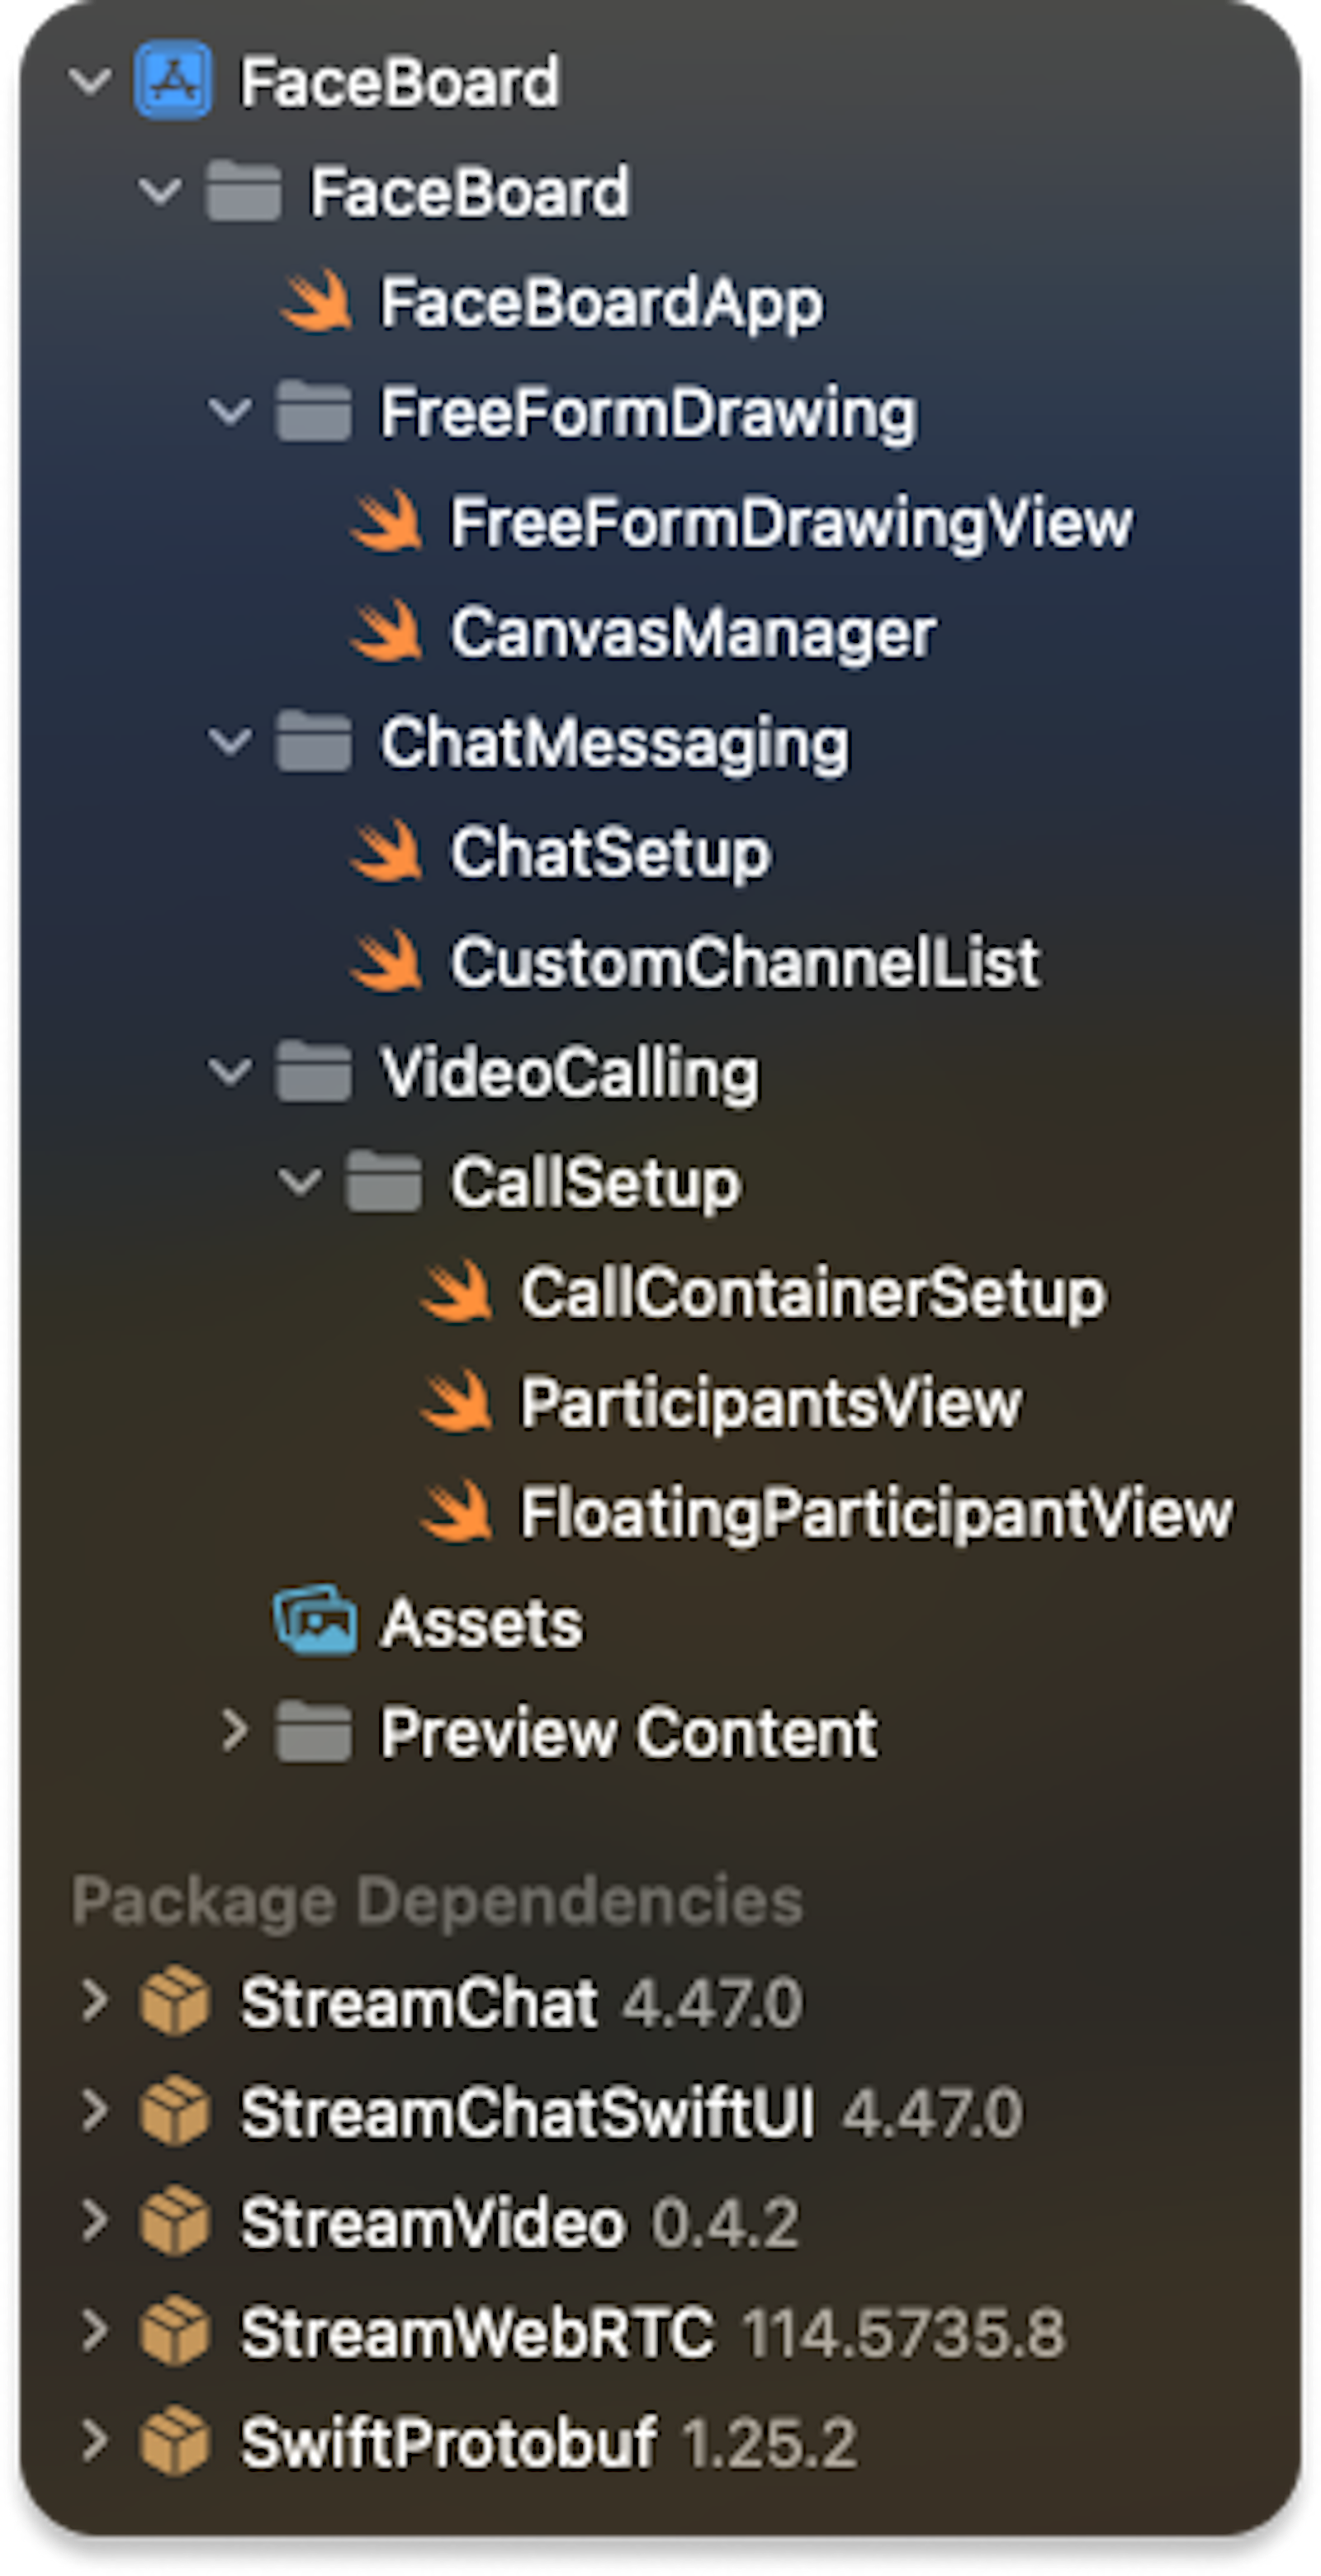1321x2576 pixels.
Task: Expand the StreamVideo package disclosure arrow
Action: pyautogui.click(x=94, y=2220)
